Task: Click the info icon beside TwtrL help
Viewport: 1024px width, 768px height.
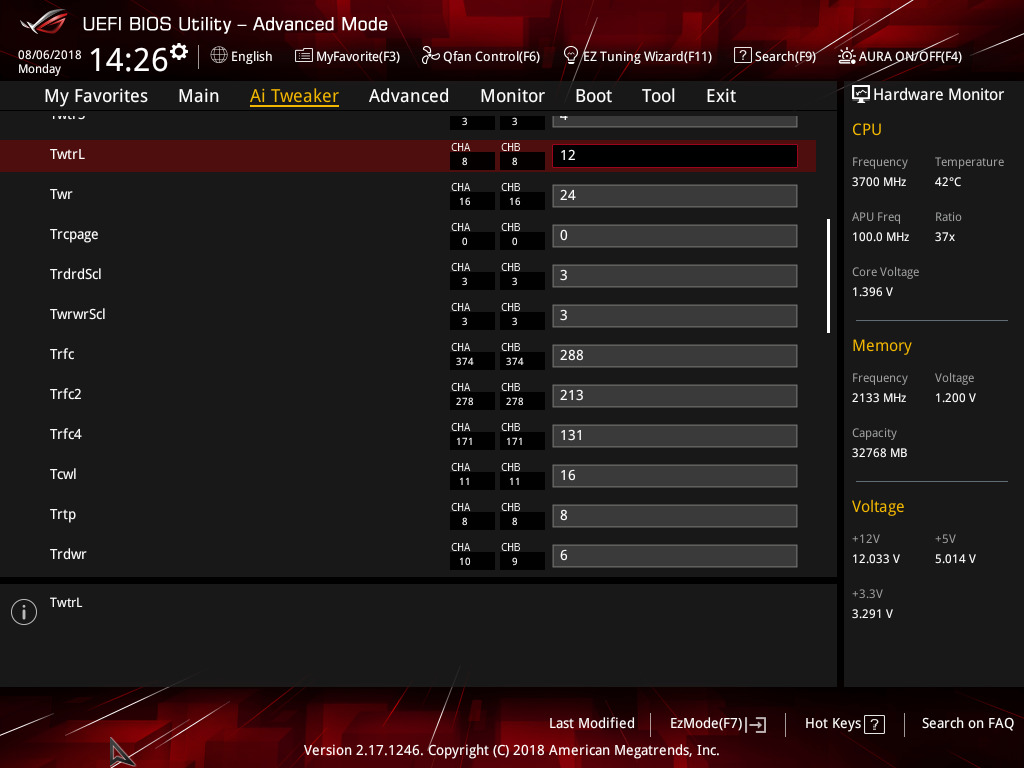Action: point(24,612)
